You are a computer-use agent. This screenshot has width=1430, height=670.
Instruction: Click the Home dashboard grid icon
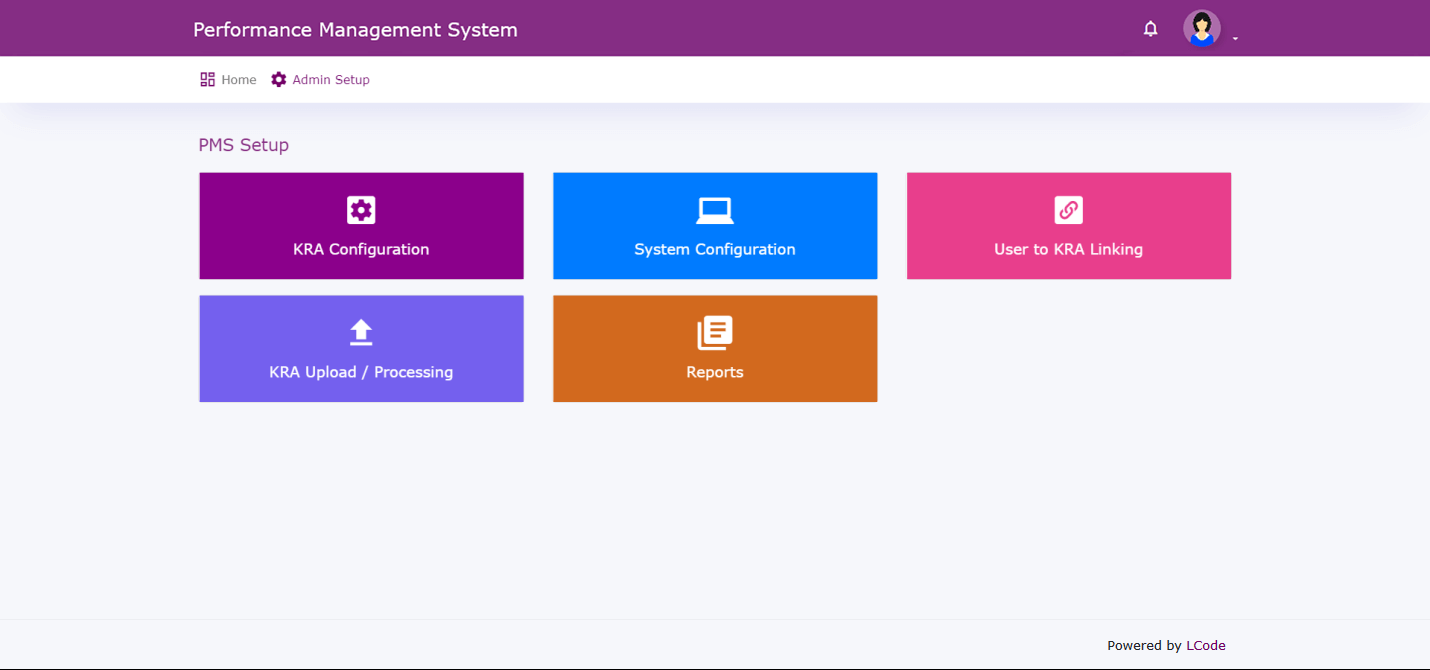208,80
